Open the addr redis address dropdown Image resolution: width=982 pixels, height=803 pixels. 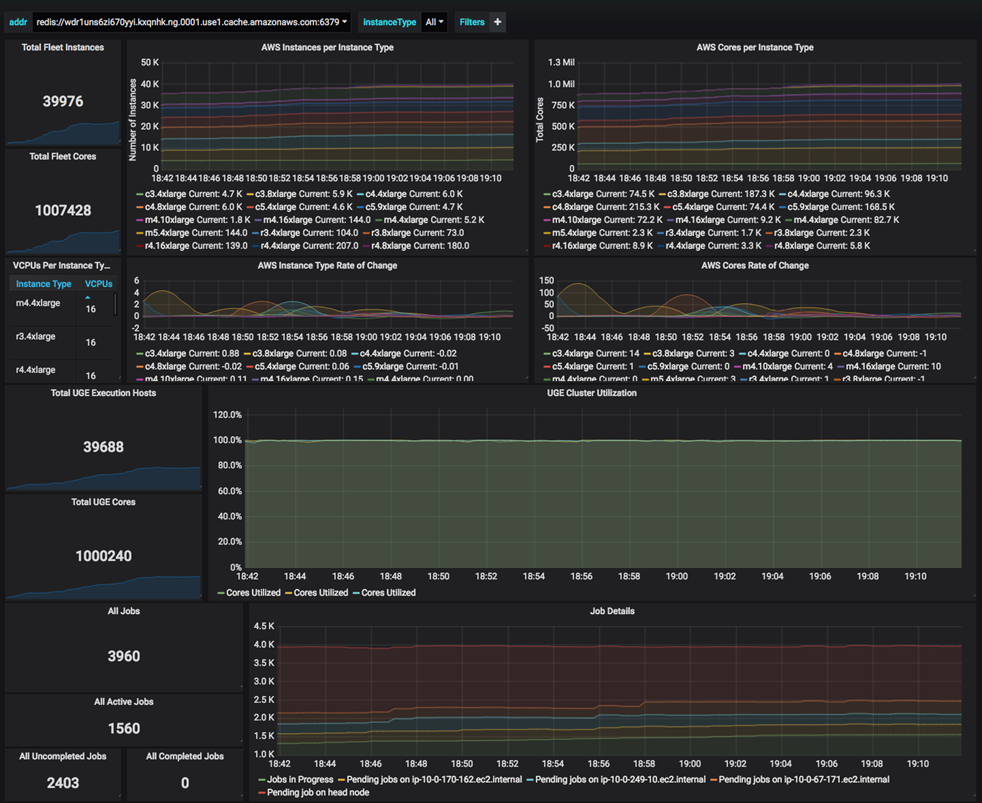191,21
